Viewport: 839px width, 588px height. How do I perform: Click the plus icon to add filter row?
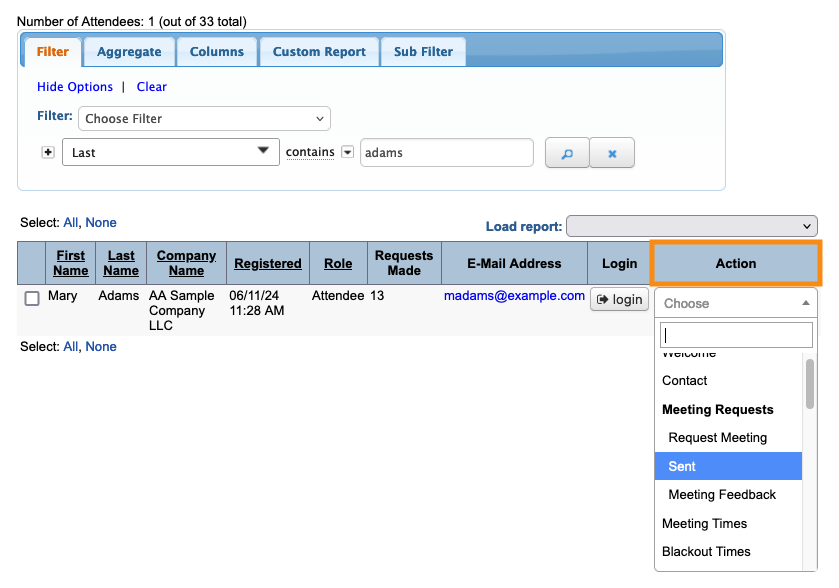coord(48,152)
